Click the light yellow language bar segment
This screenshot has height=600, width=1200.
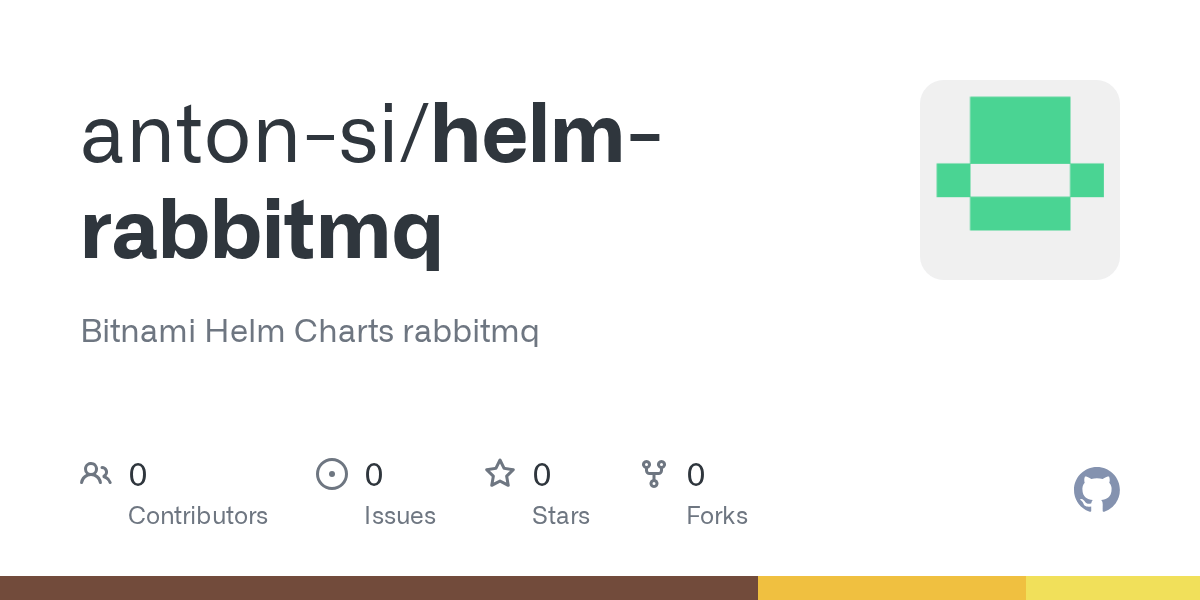coord(1113,588)
